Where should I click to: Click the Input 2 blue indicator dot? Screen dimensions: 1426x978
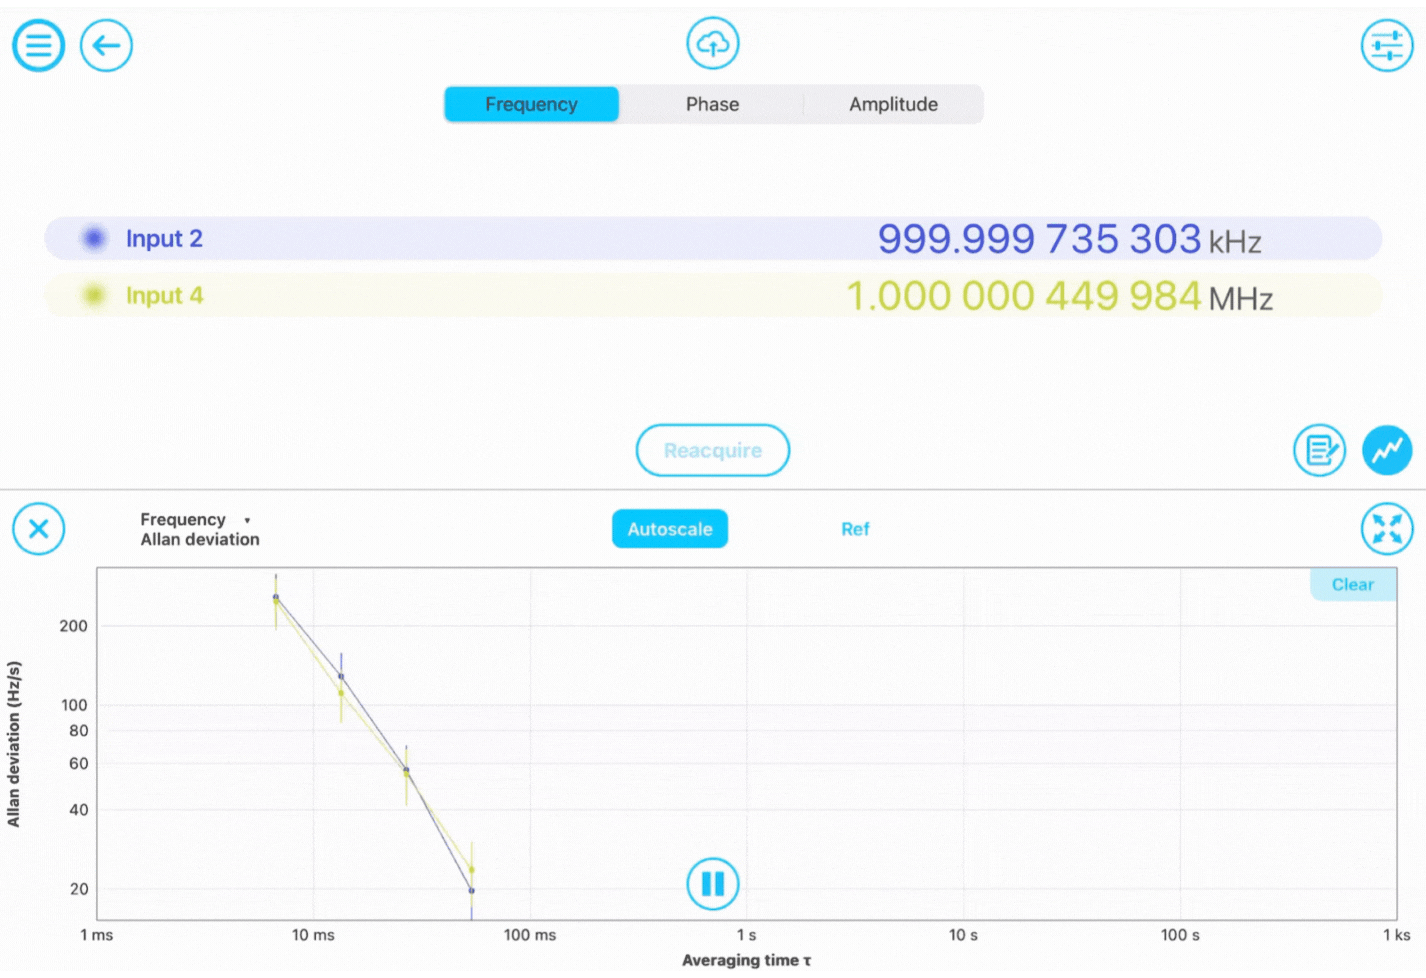[94, 238]
